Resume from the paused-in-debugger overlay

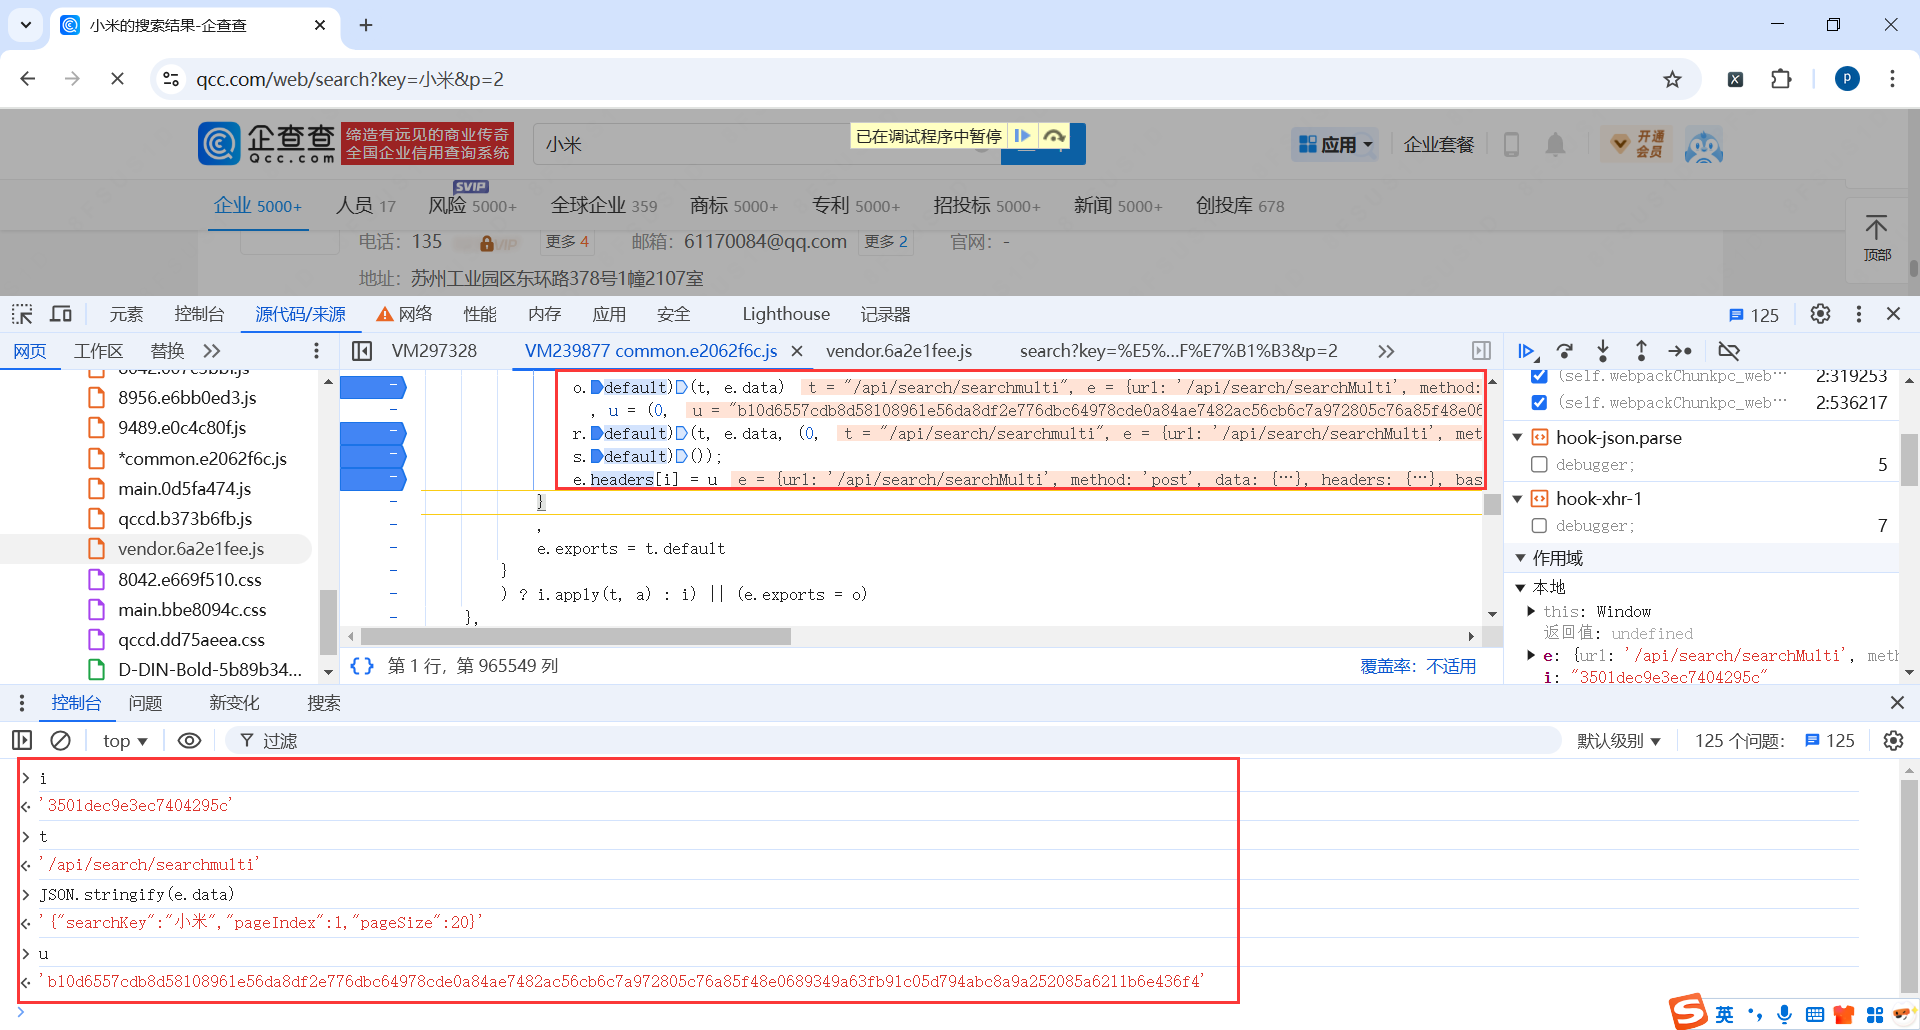[1022, 136]
